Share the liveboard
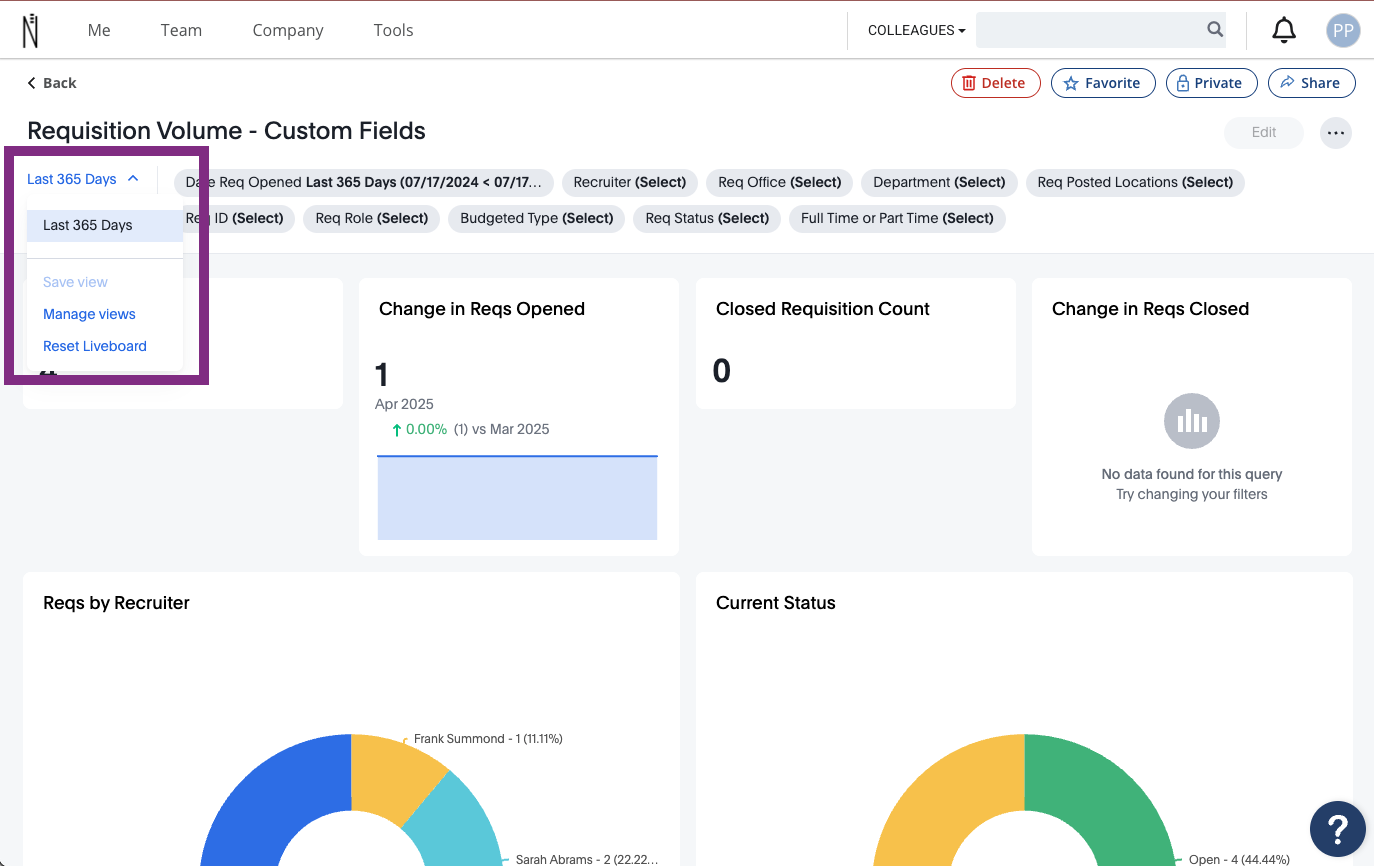 tap(1312, 83)
